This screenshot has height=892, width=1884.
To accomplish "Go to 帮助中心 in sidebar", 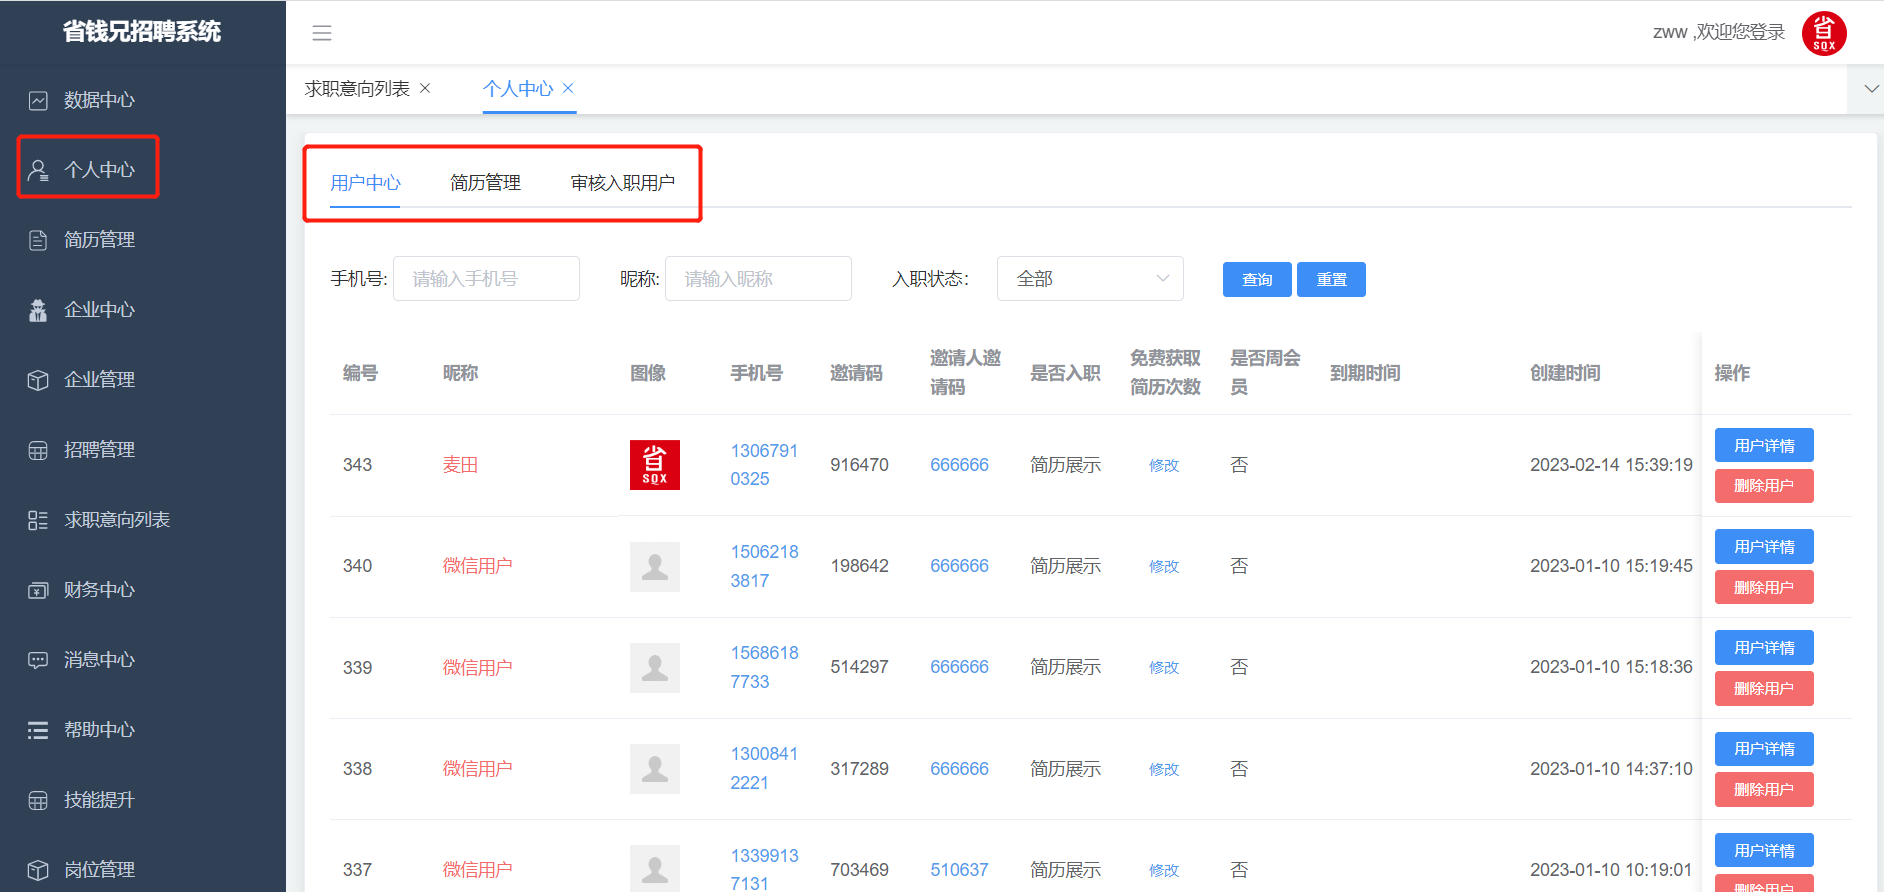I will click(x=99, y=730).
